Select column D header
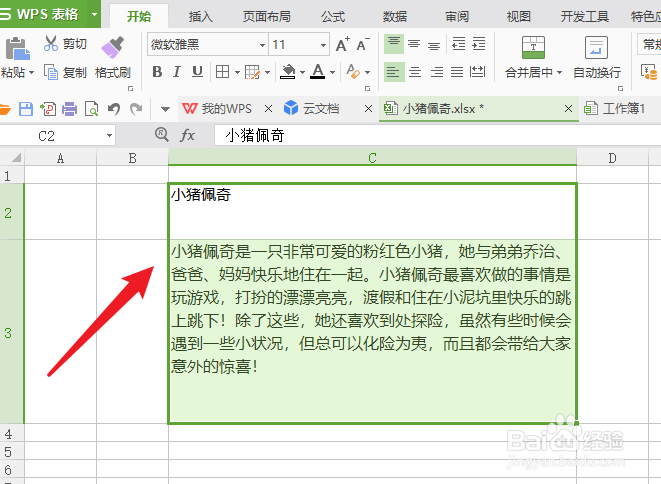This screenshot has height=484, width=661. [612, 158]
